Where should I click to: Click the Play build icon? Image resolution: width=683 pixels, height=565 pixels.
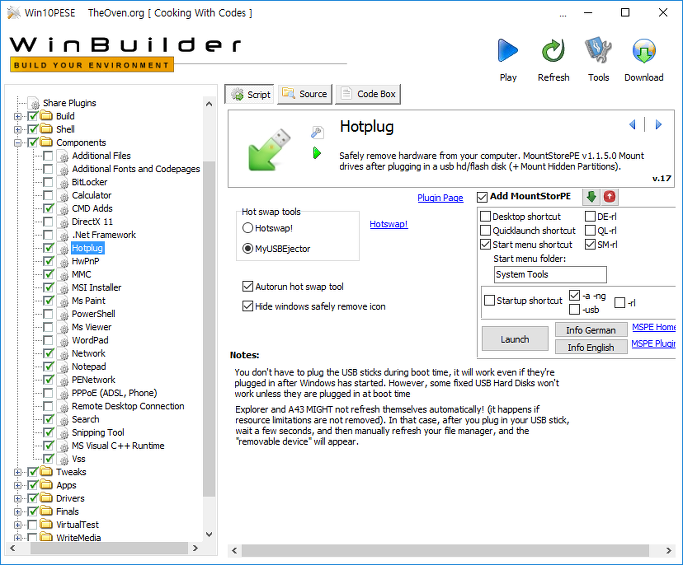[507, 51]
